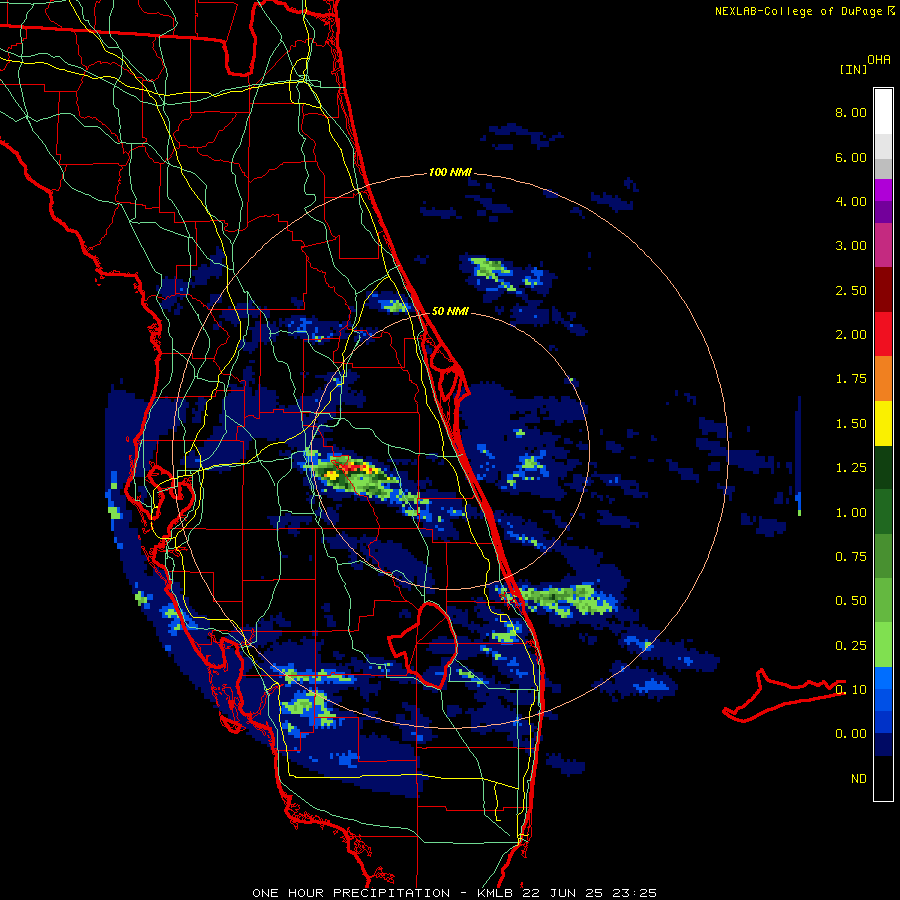This screenshot has height=900, width=900.
Task: Select the pink swatch beside 3.00
Action: 883,245
